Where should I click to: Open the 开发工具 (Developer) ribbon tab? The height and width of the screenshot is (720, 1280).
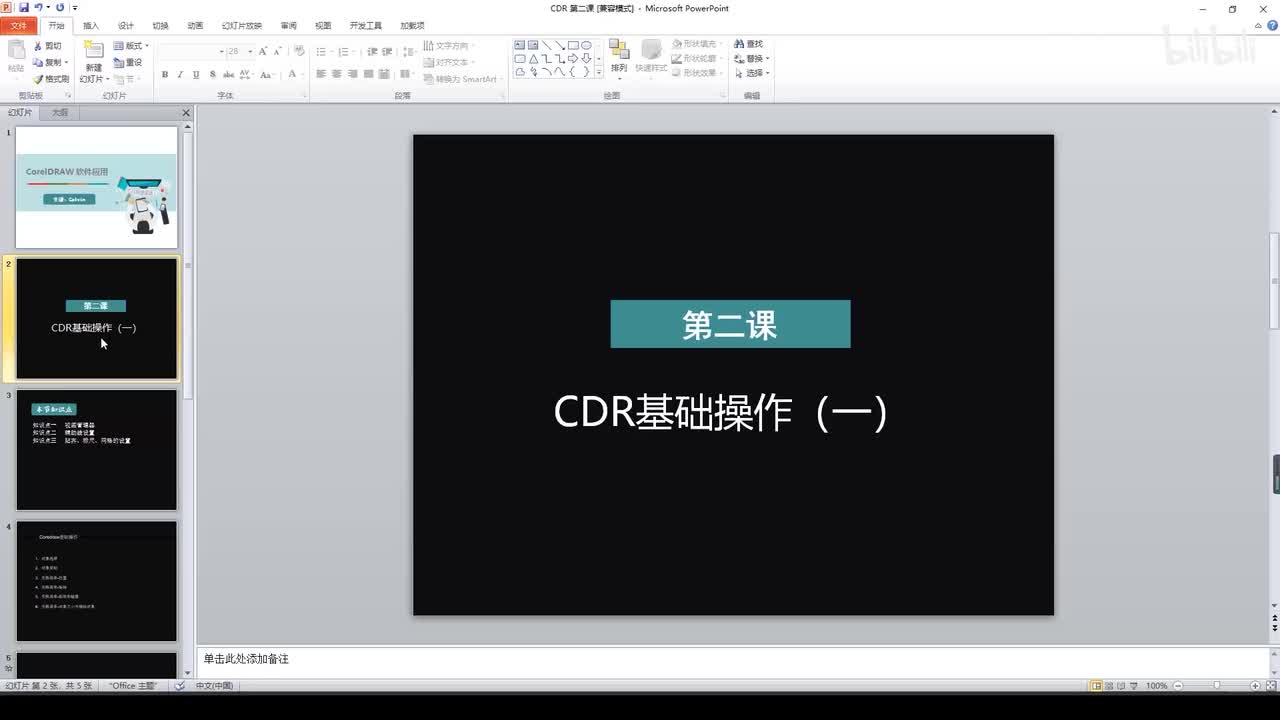[366, 26]
